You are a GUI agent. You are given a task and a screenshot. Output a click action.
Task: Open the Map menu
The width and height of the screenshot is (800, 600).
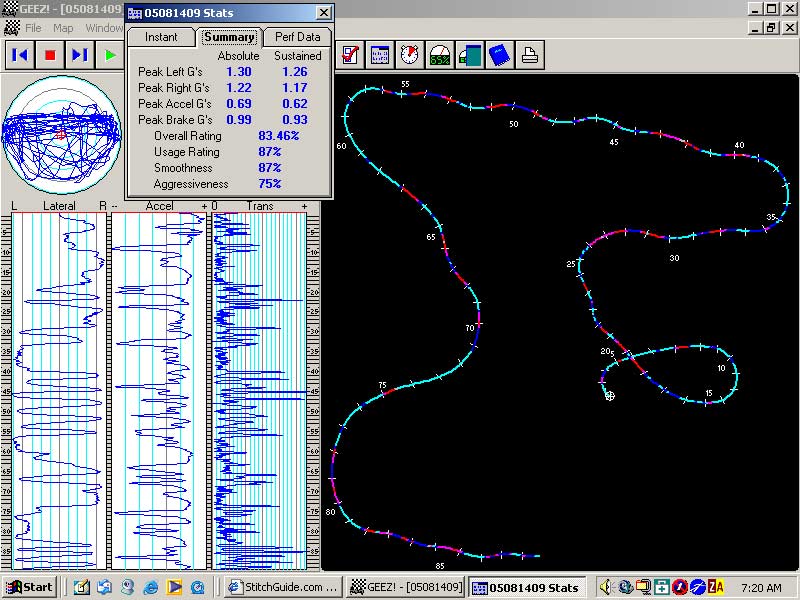tap(63, 28)
